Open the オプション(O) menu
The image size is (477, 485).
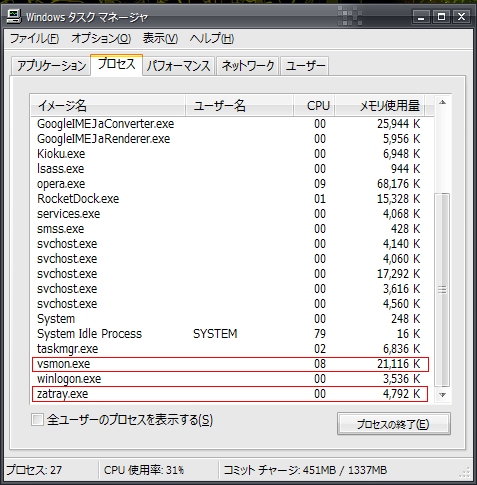101,39
